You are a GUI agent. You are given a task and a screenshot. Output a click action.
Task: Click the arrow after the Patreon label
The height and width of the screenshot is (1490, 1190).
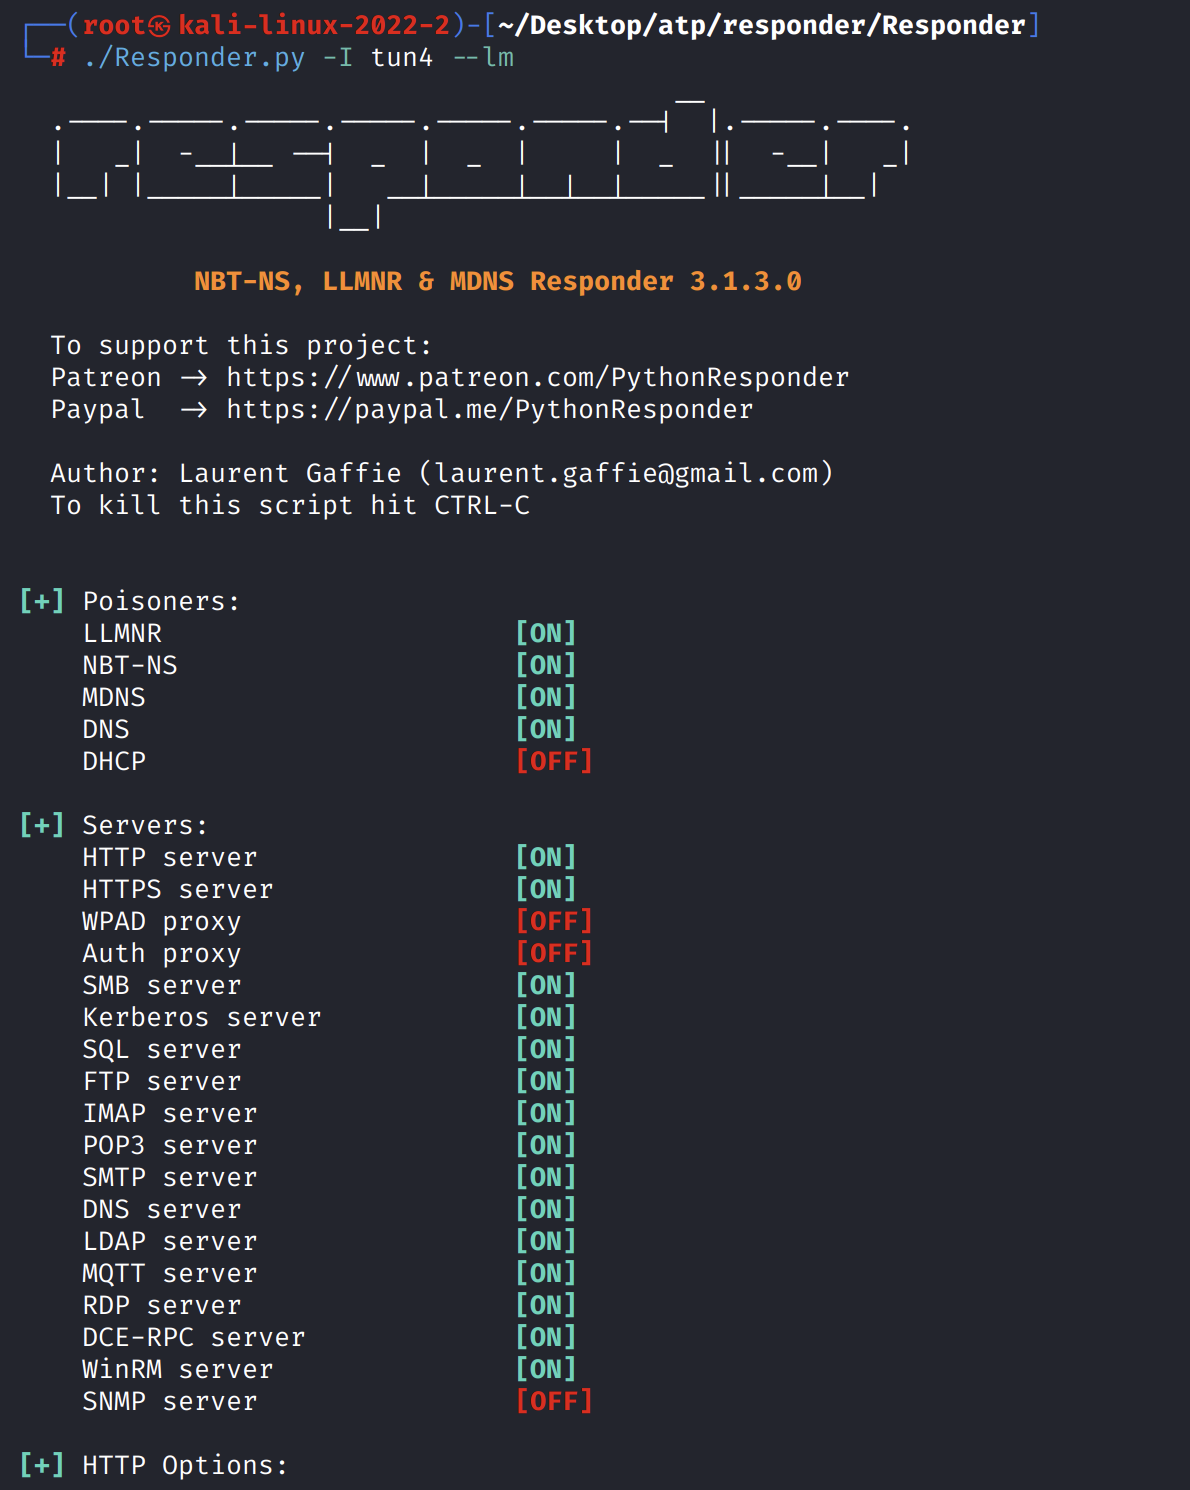(194, 378)
